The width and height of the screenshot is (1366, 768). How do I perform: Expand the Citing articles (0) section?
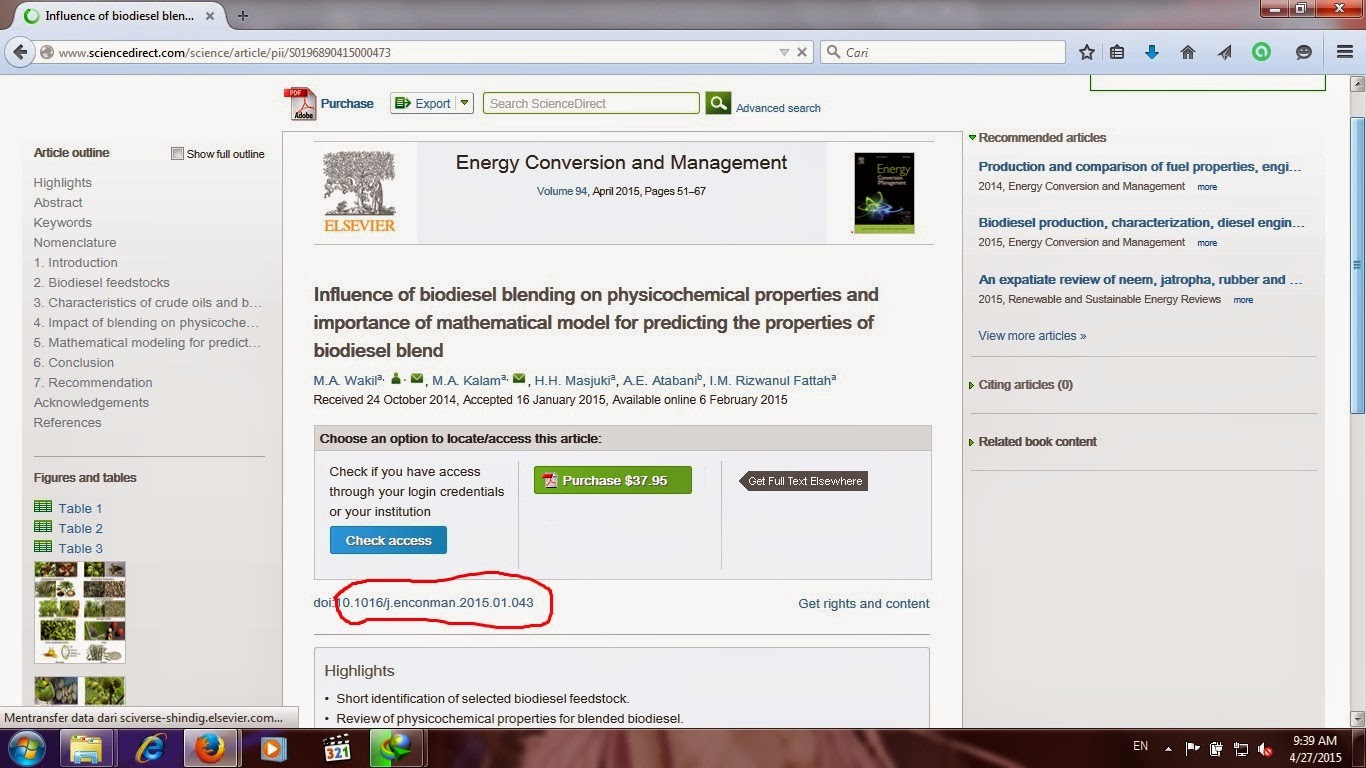point(972,385)
